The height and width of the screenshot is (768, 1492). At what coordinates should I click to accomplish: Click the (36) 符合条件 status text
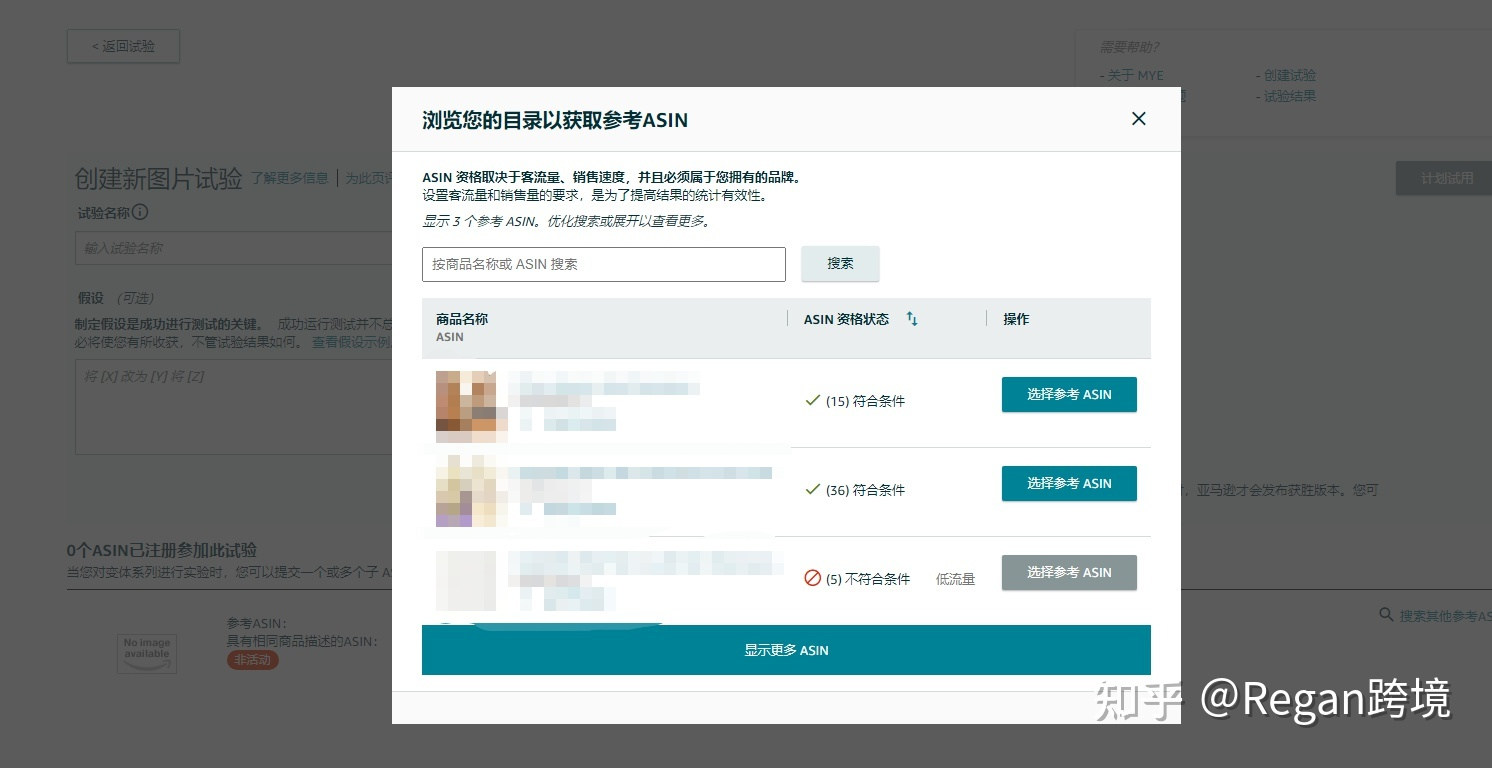(x=865, y=490)
